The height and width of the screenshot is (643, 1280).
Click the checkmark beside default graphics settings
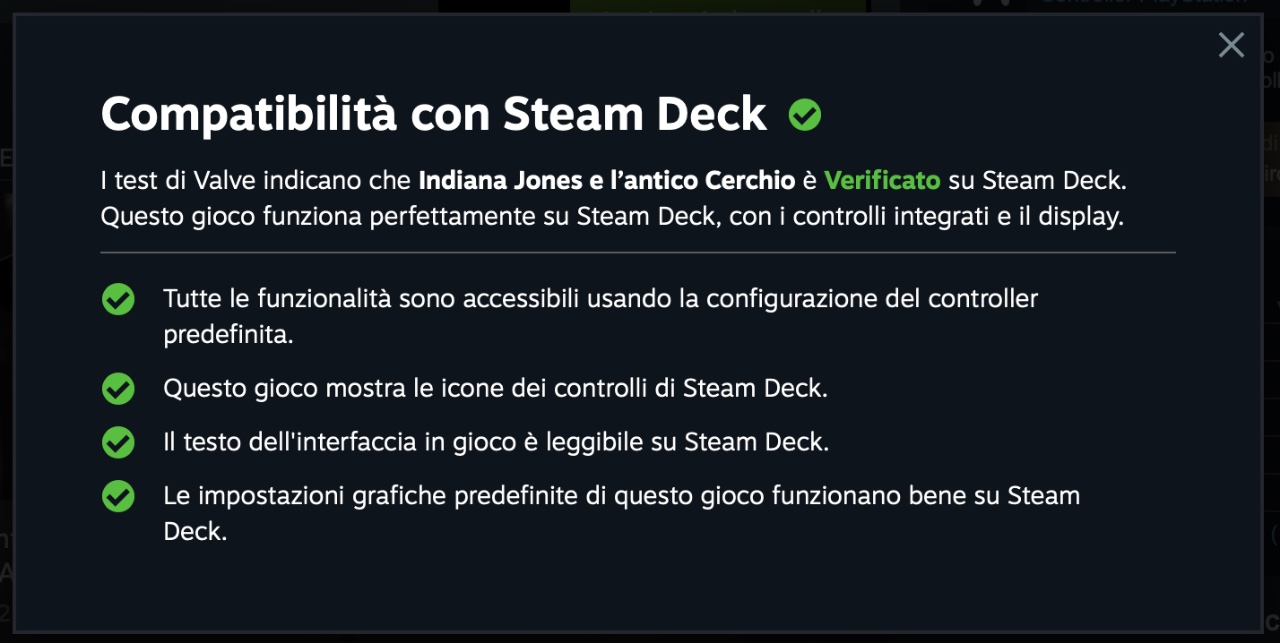(x=118, y=496)
